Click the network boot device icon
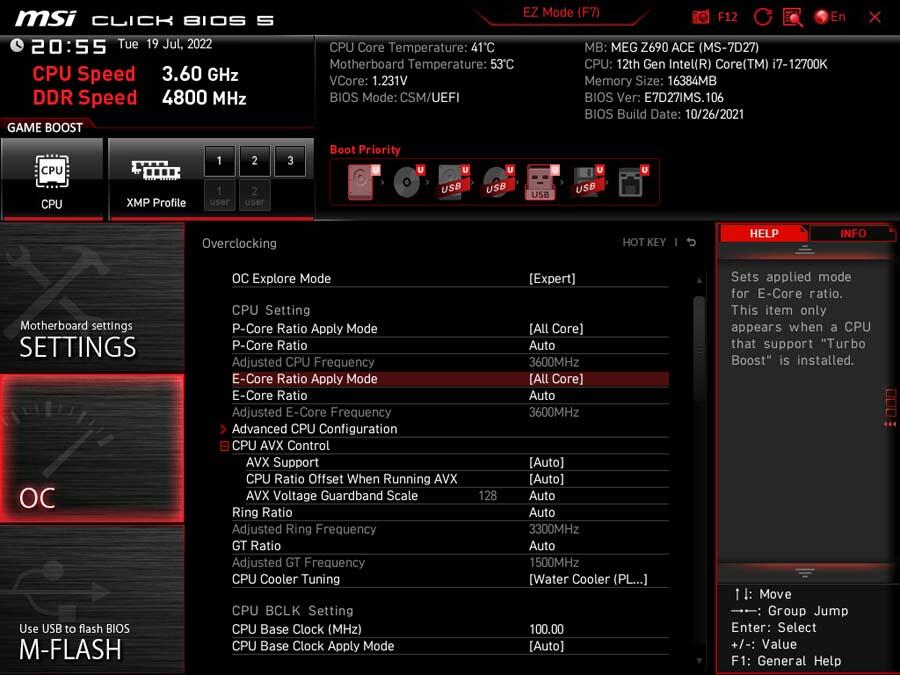Screen dimensions: 900x675 (633, 182)
